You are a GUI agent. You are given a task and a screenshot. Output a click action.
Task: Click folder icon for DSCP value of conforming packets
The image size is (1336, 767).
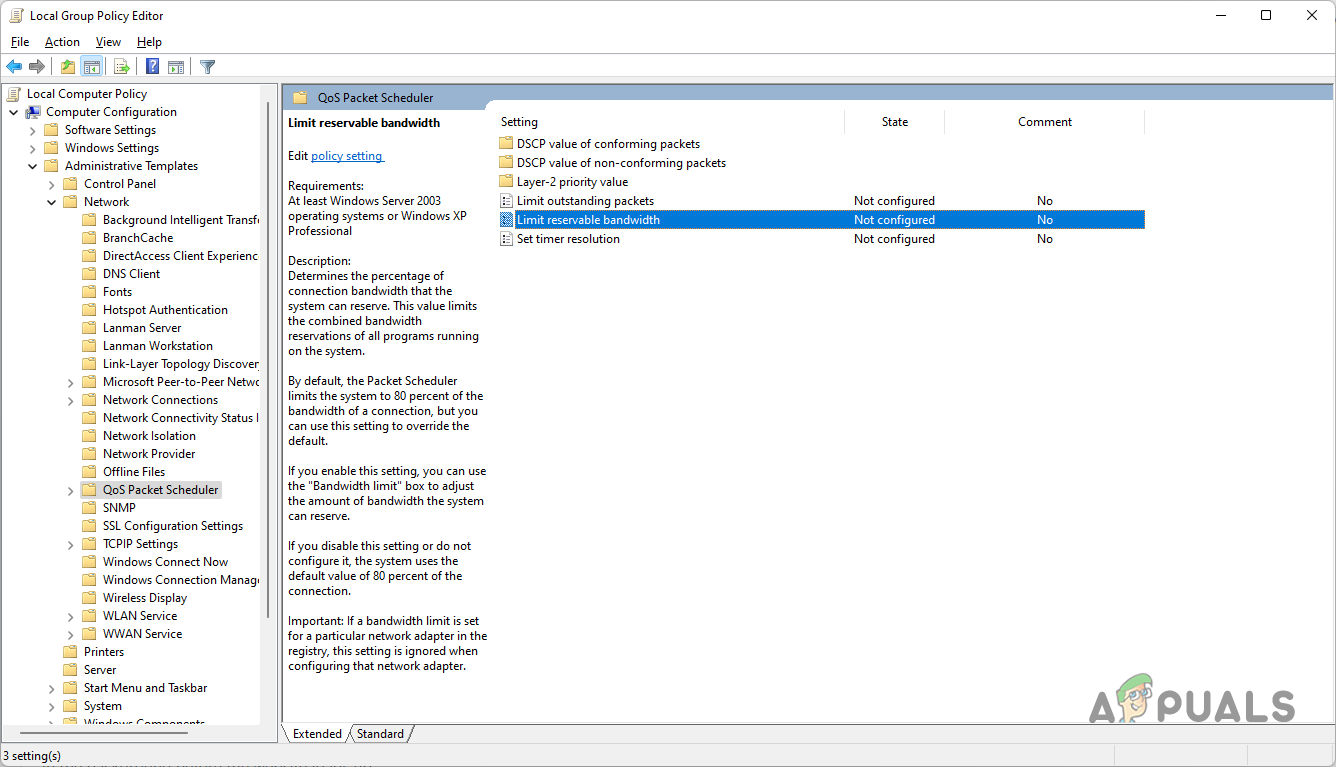(506, 144)
